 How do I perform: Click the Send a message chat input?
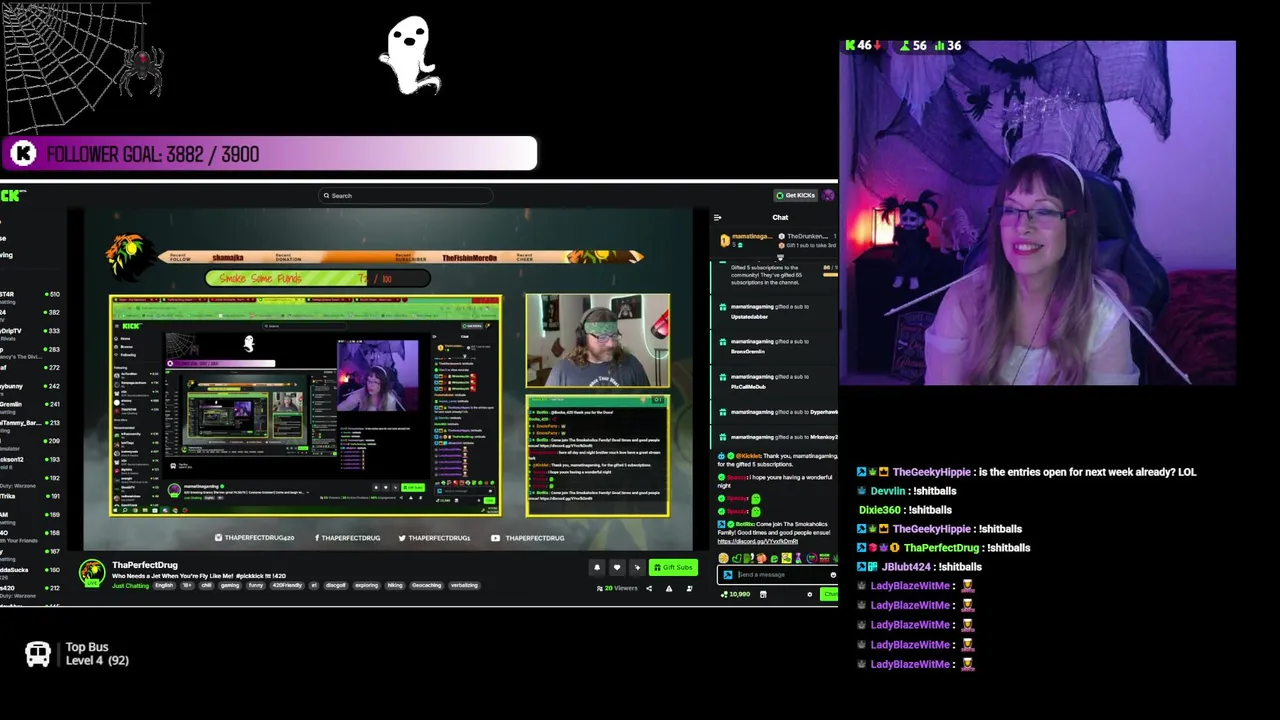click(778, 575)
